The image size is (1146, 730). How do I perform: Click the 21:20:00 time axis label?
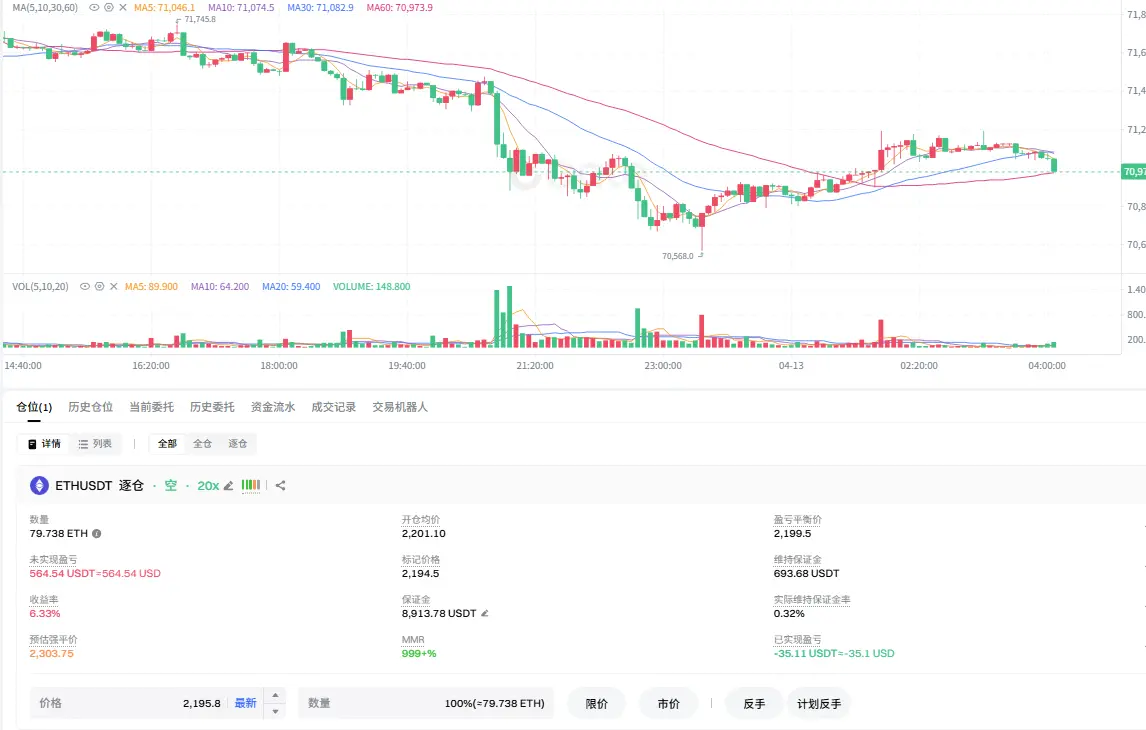coord(535,365)
